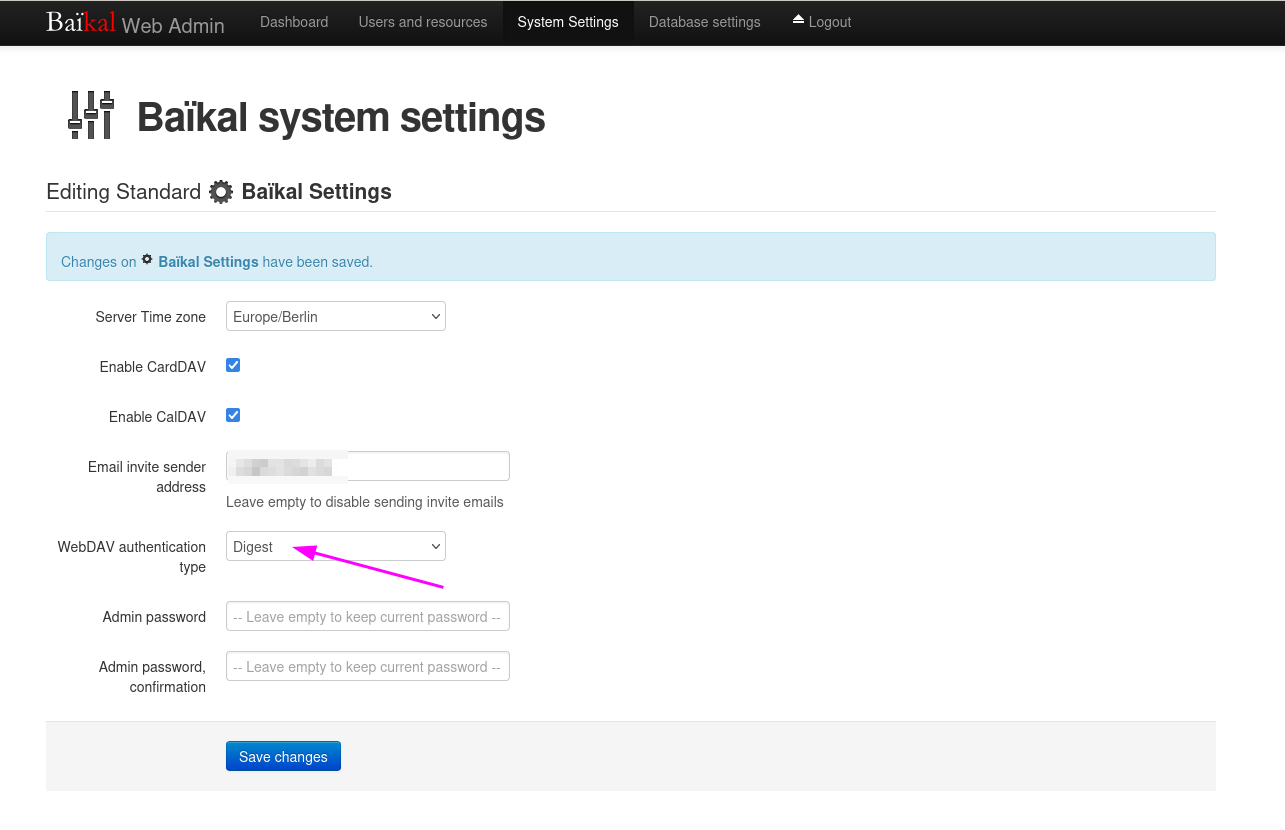The width and height of the screenshot is (1285, 830).
Task: Focus the Admin password confirmation field
Action: (367, 666)
